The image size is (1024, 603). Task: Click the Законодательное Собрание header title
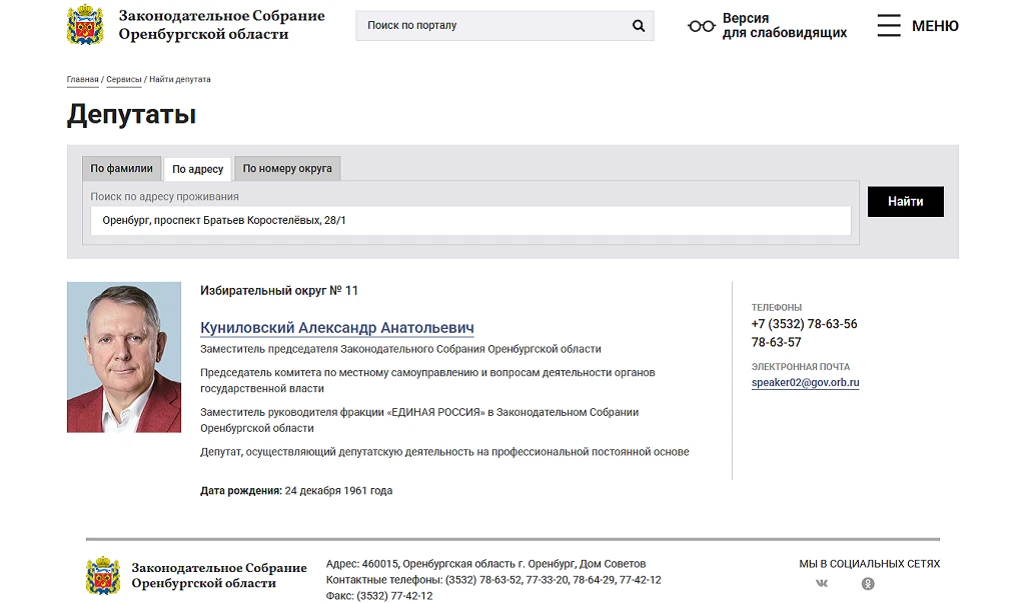[221, 25]
